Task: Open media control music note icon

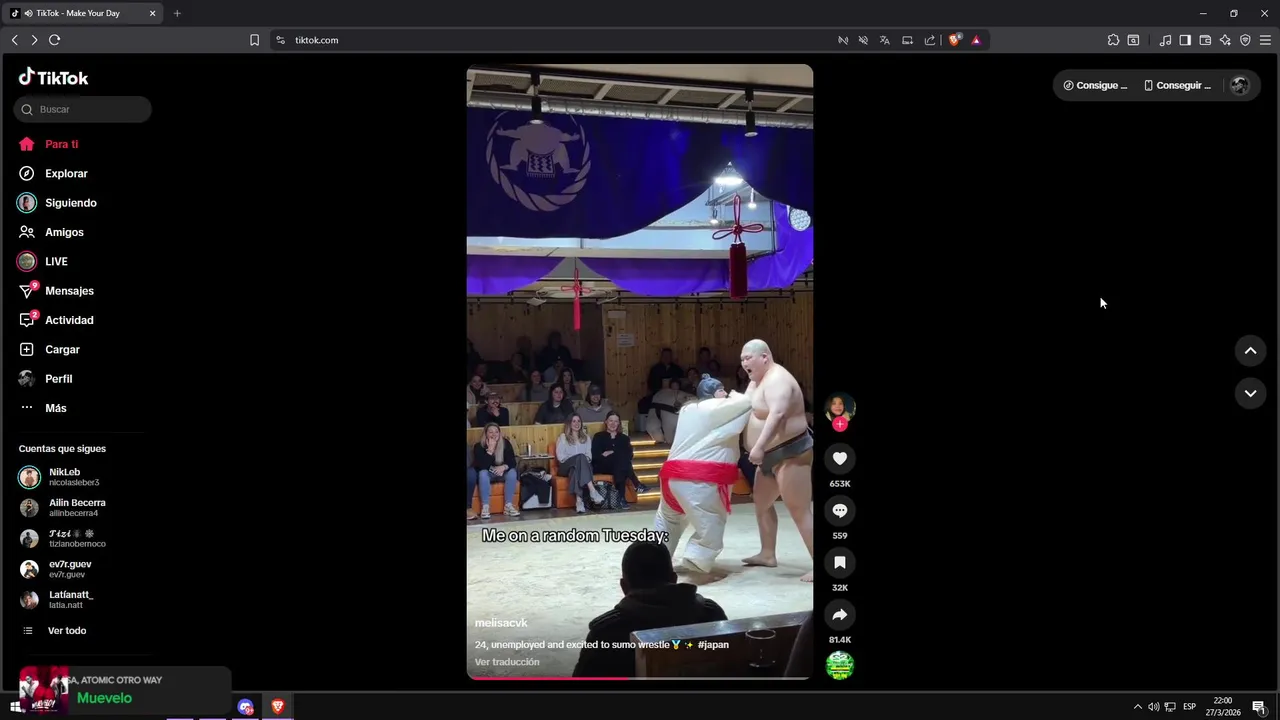Action: 1165,40
